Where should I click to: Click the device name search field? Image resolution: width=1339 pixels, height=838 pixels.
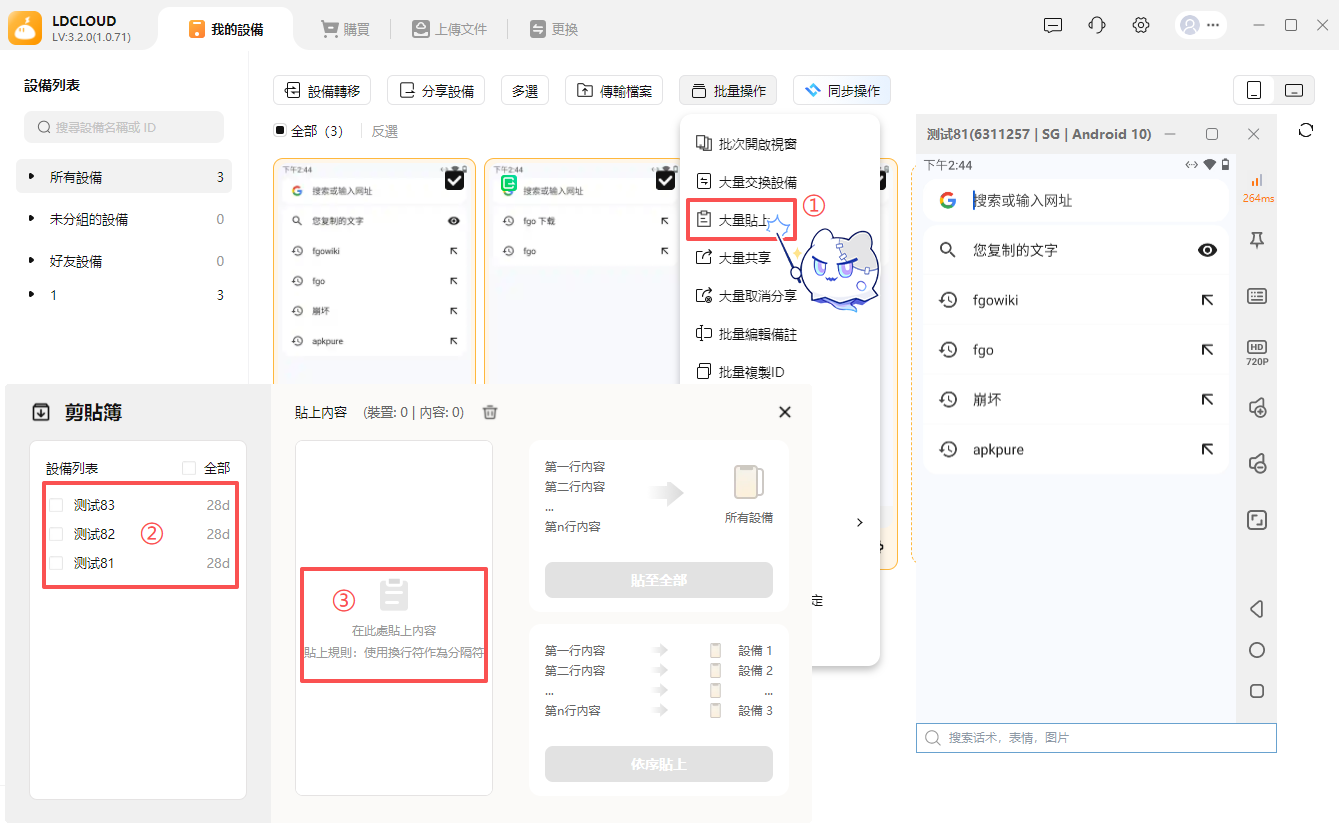pos(124,127)
